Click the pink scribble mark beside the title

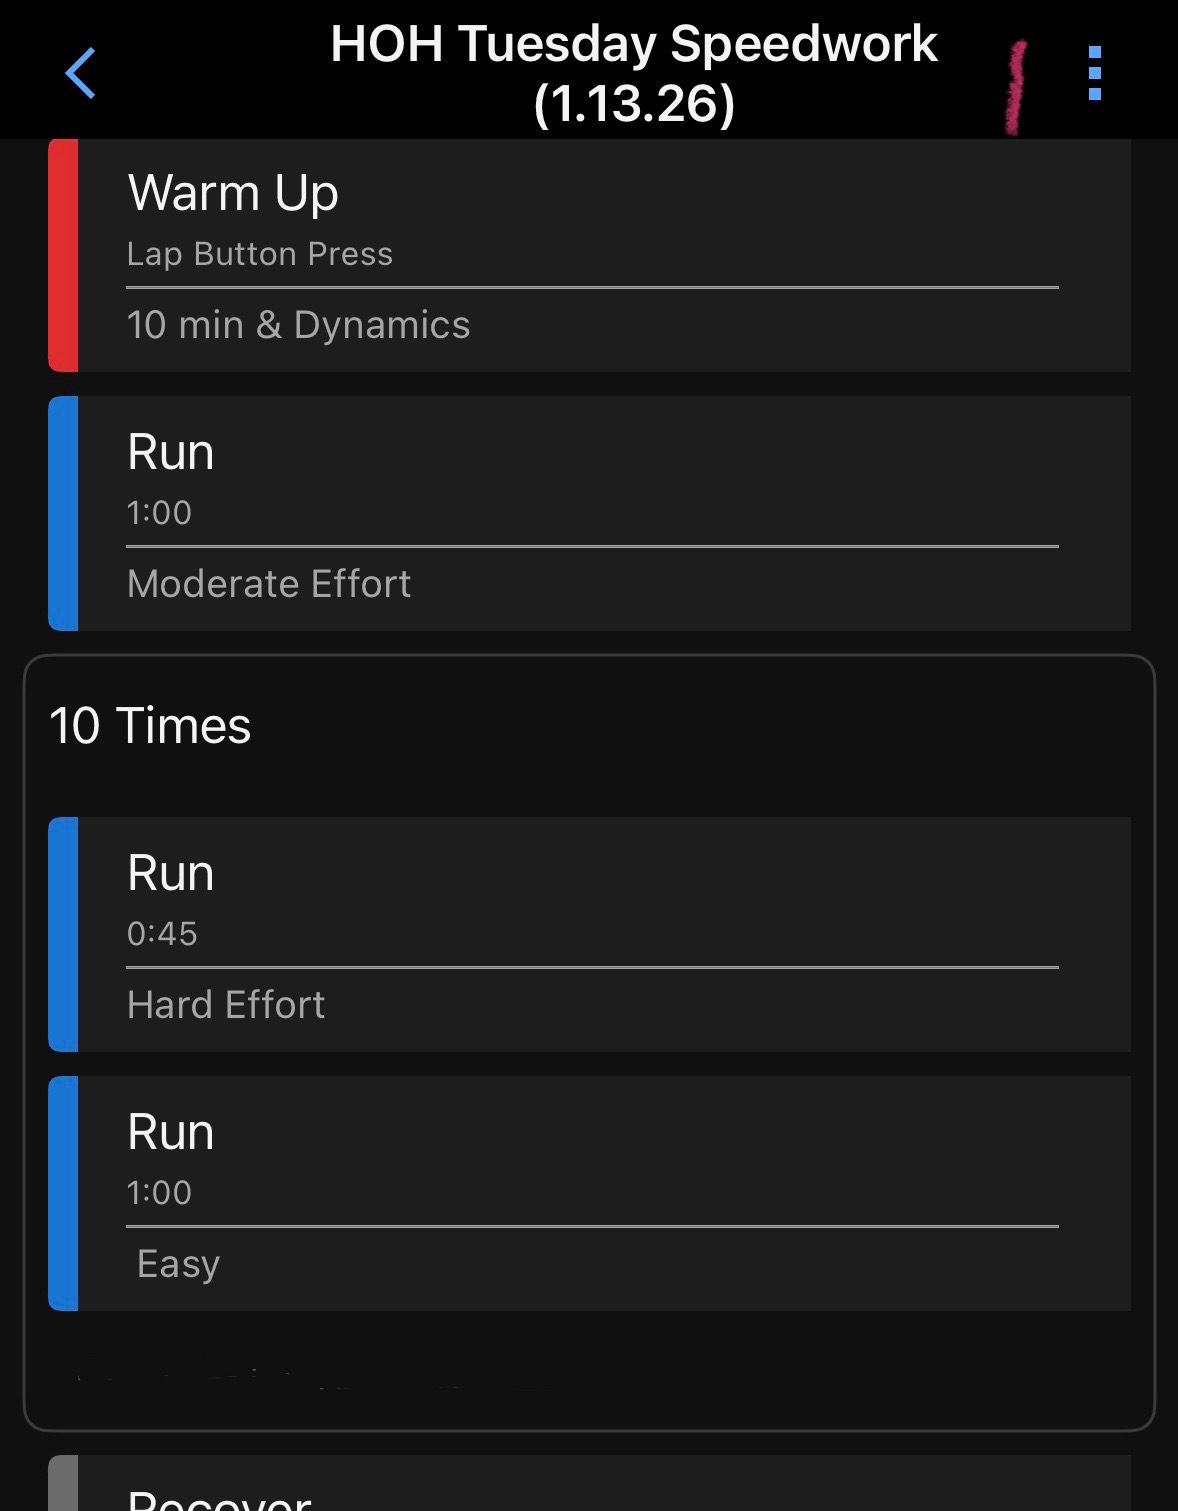coord(1016,88)
